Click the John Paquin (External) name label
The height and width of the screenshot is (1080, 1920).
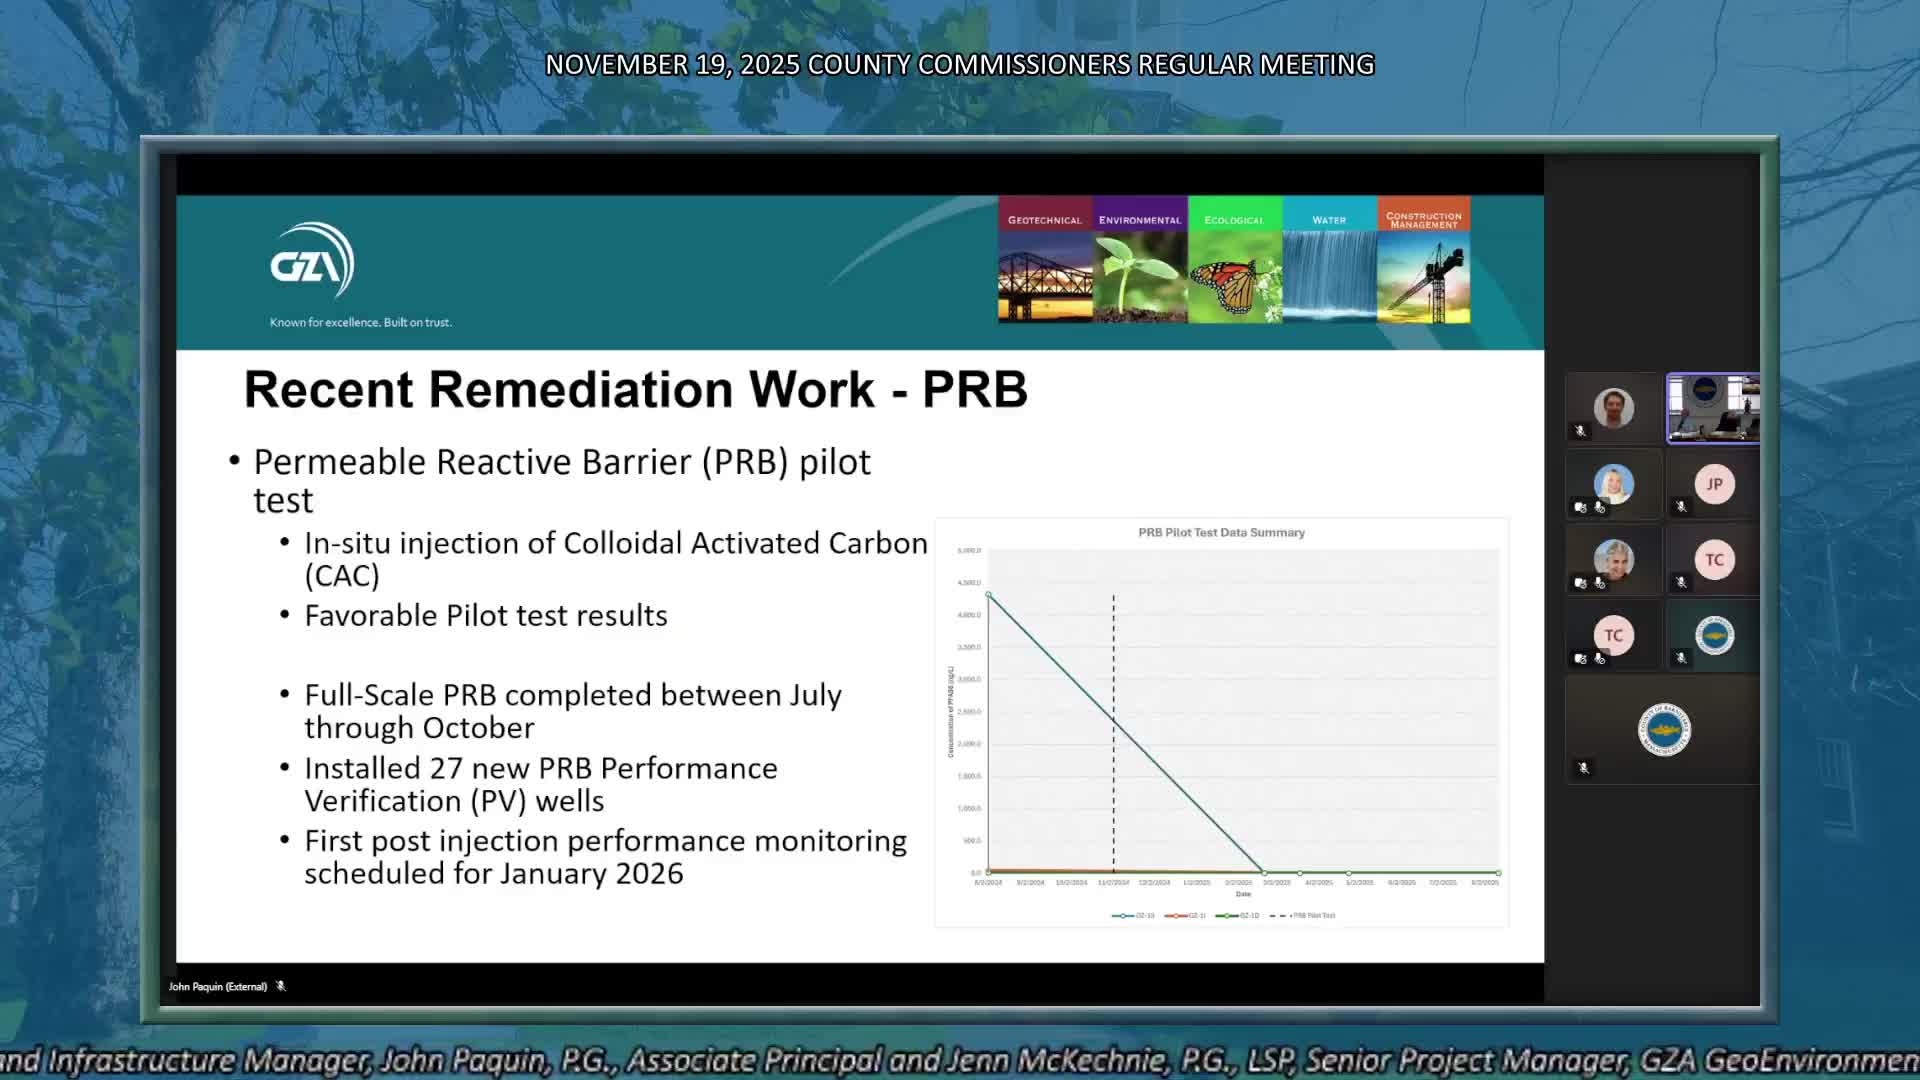(x=218, y=986)
